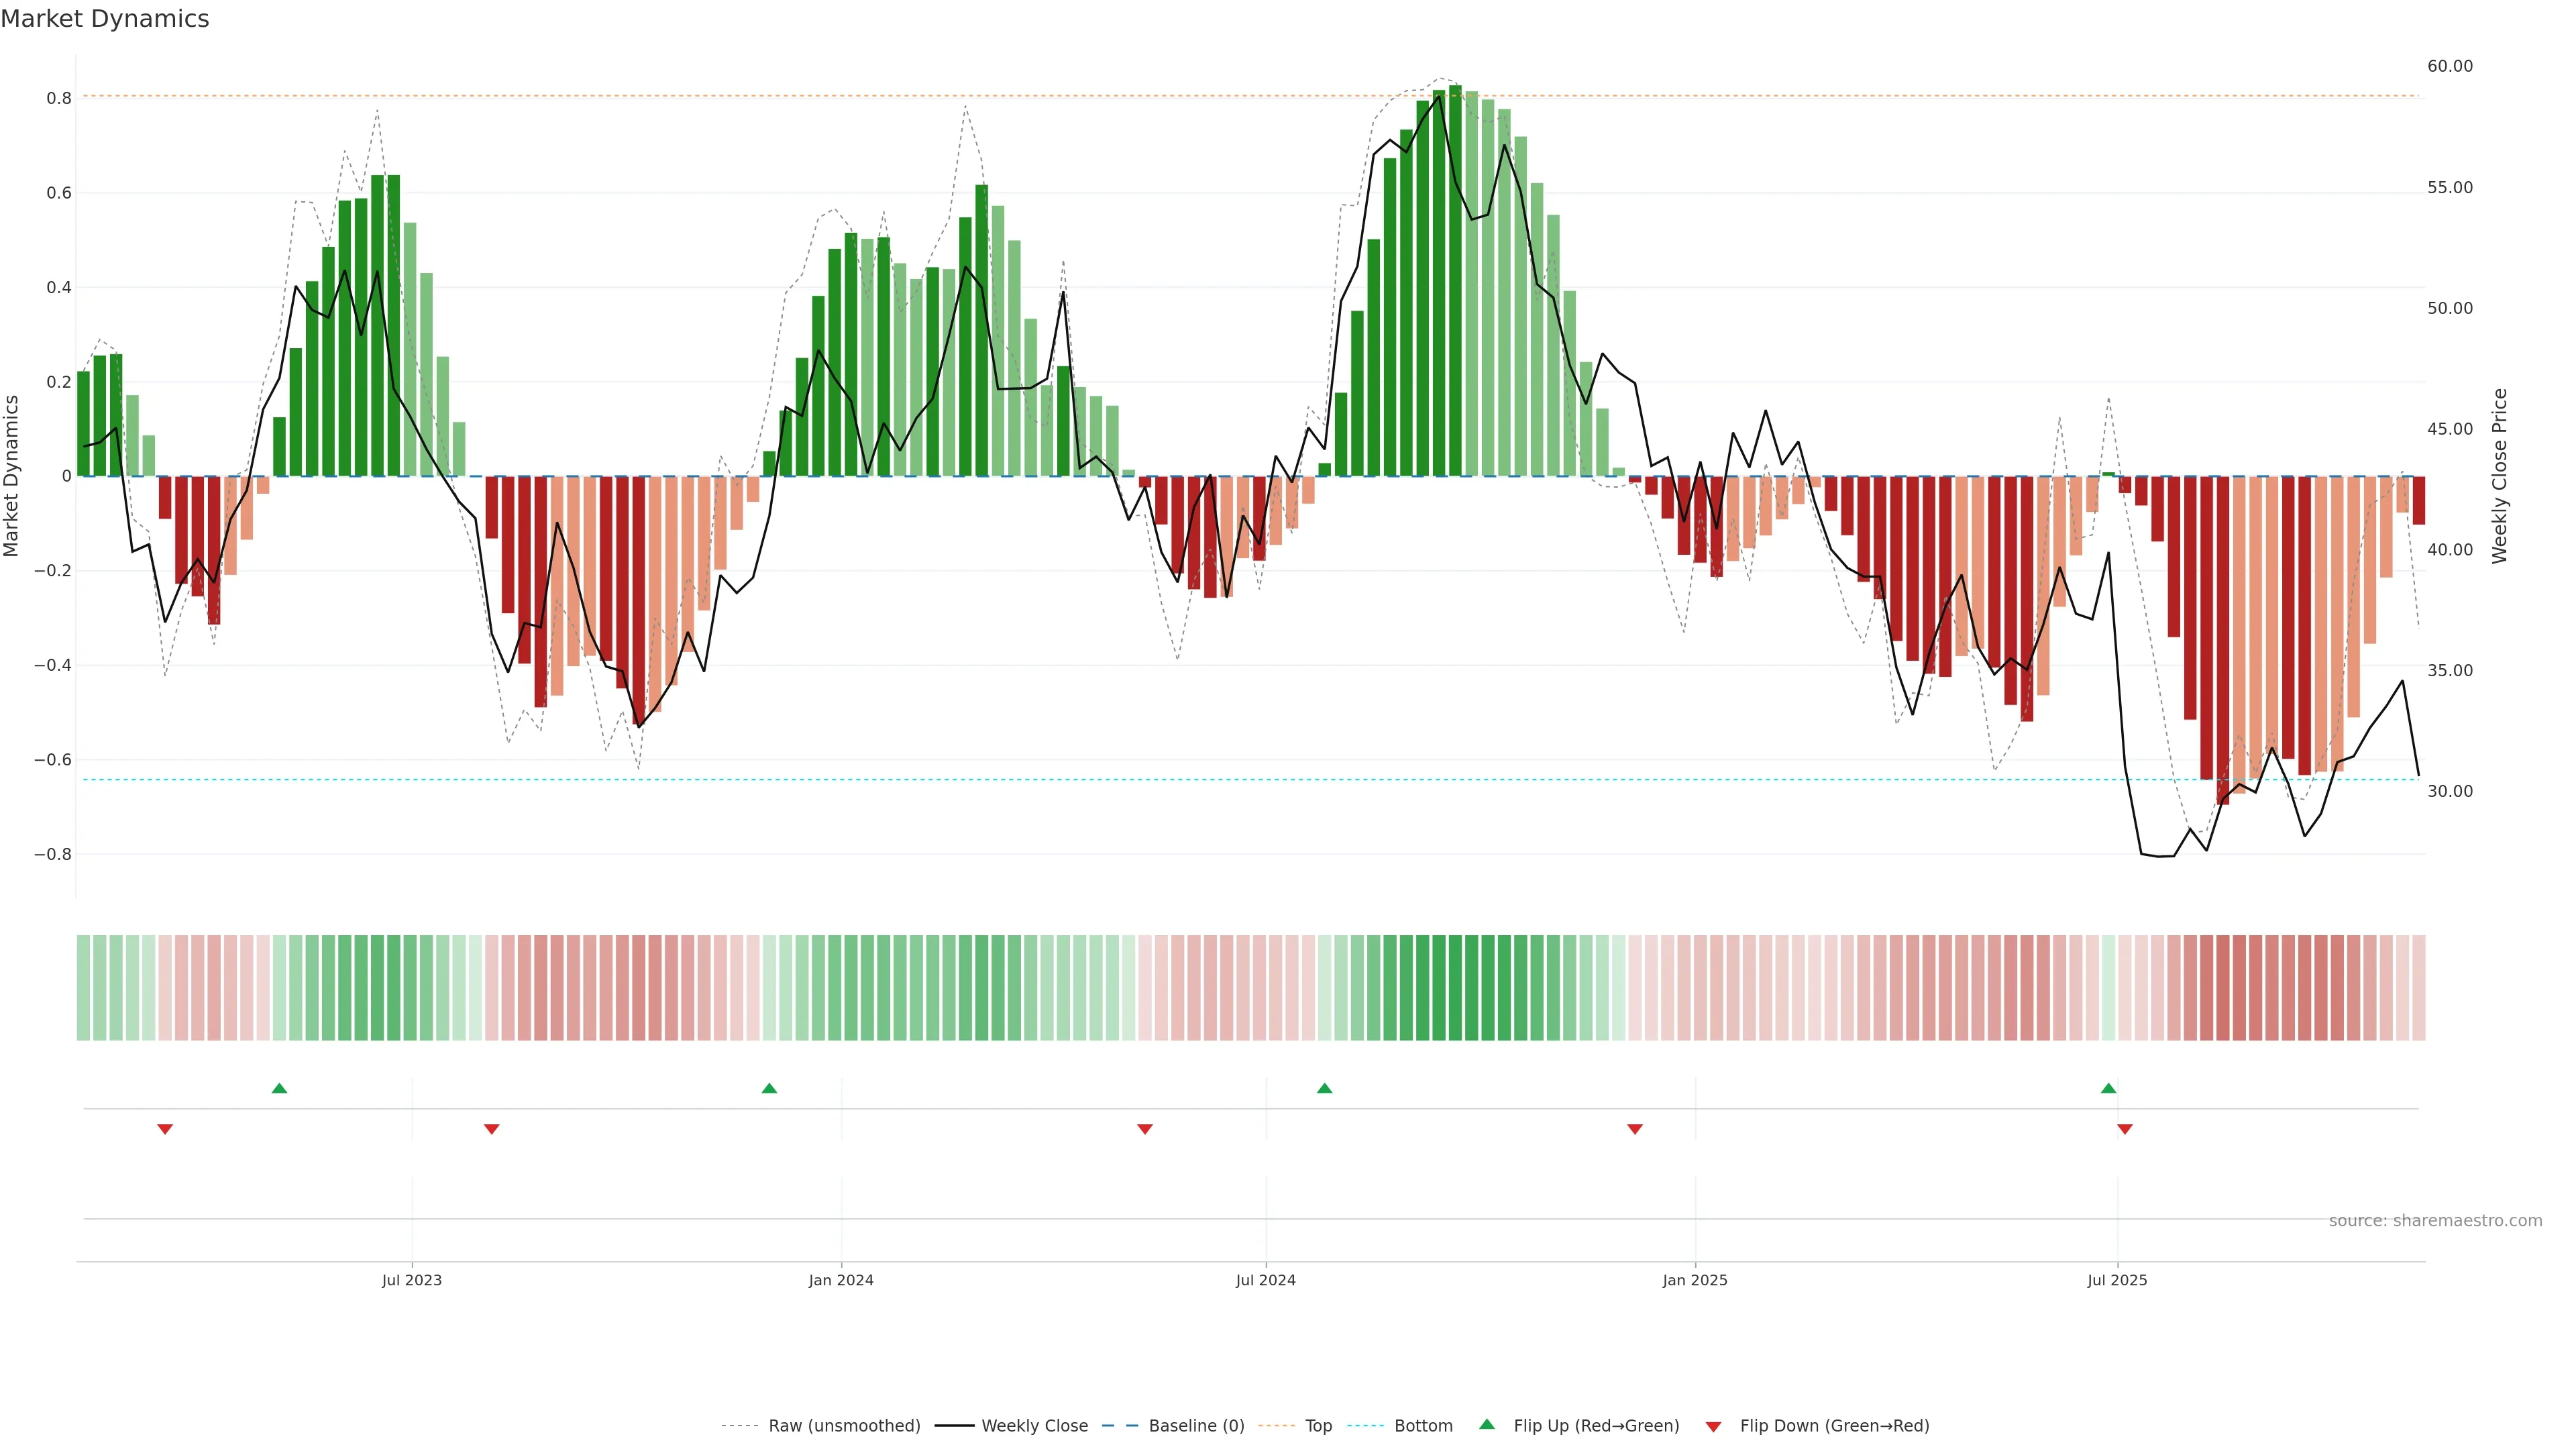
Task: Click the flip-down triangle just before Jan 2025
Action: pyautogui.click(x=1635, y=1129)
